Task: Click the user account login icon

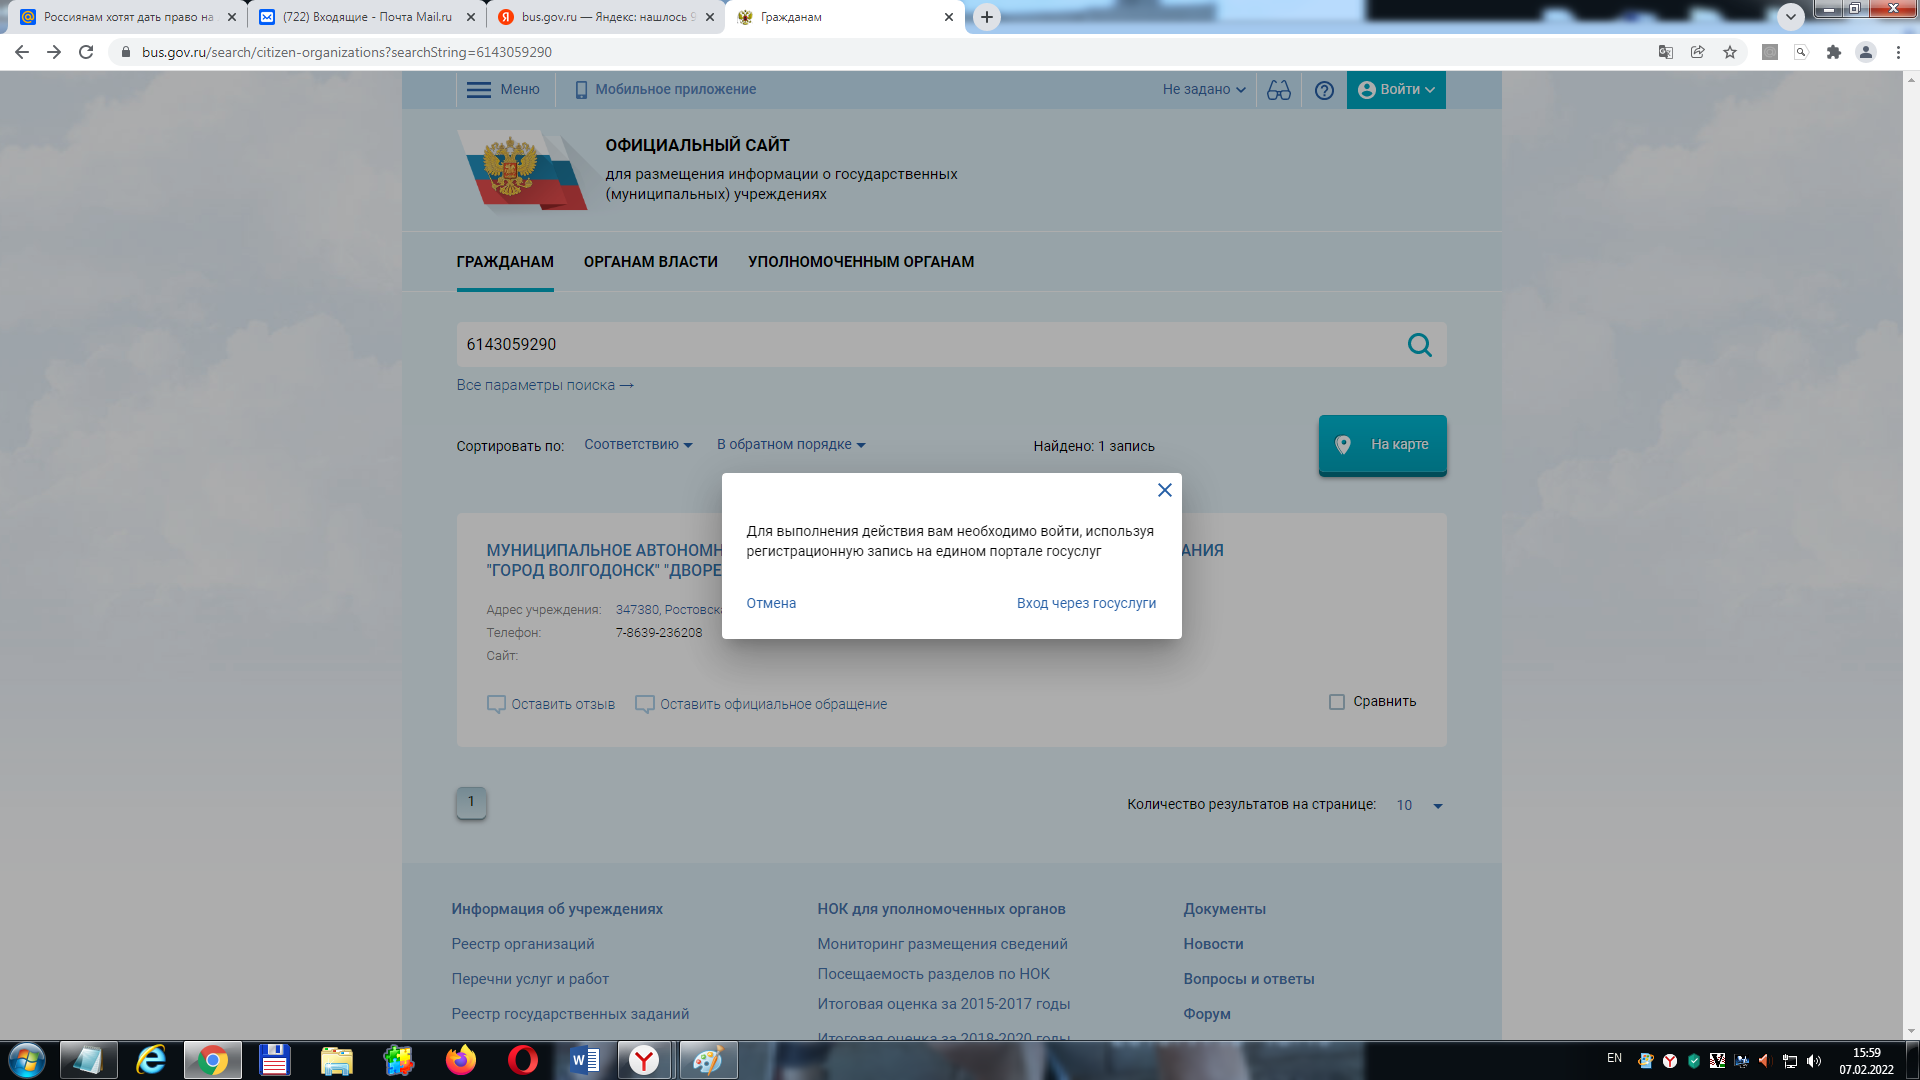Action: point(1371,88)
